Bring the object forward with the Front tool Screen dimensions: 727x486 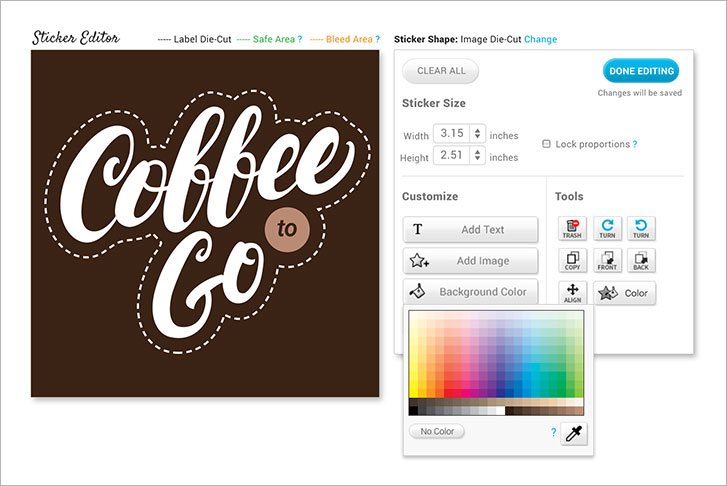[607, 260]
